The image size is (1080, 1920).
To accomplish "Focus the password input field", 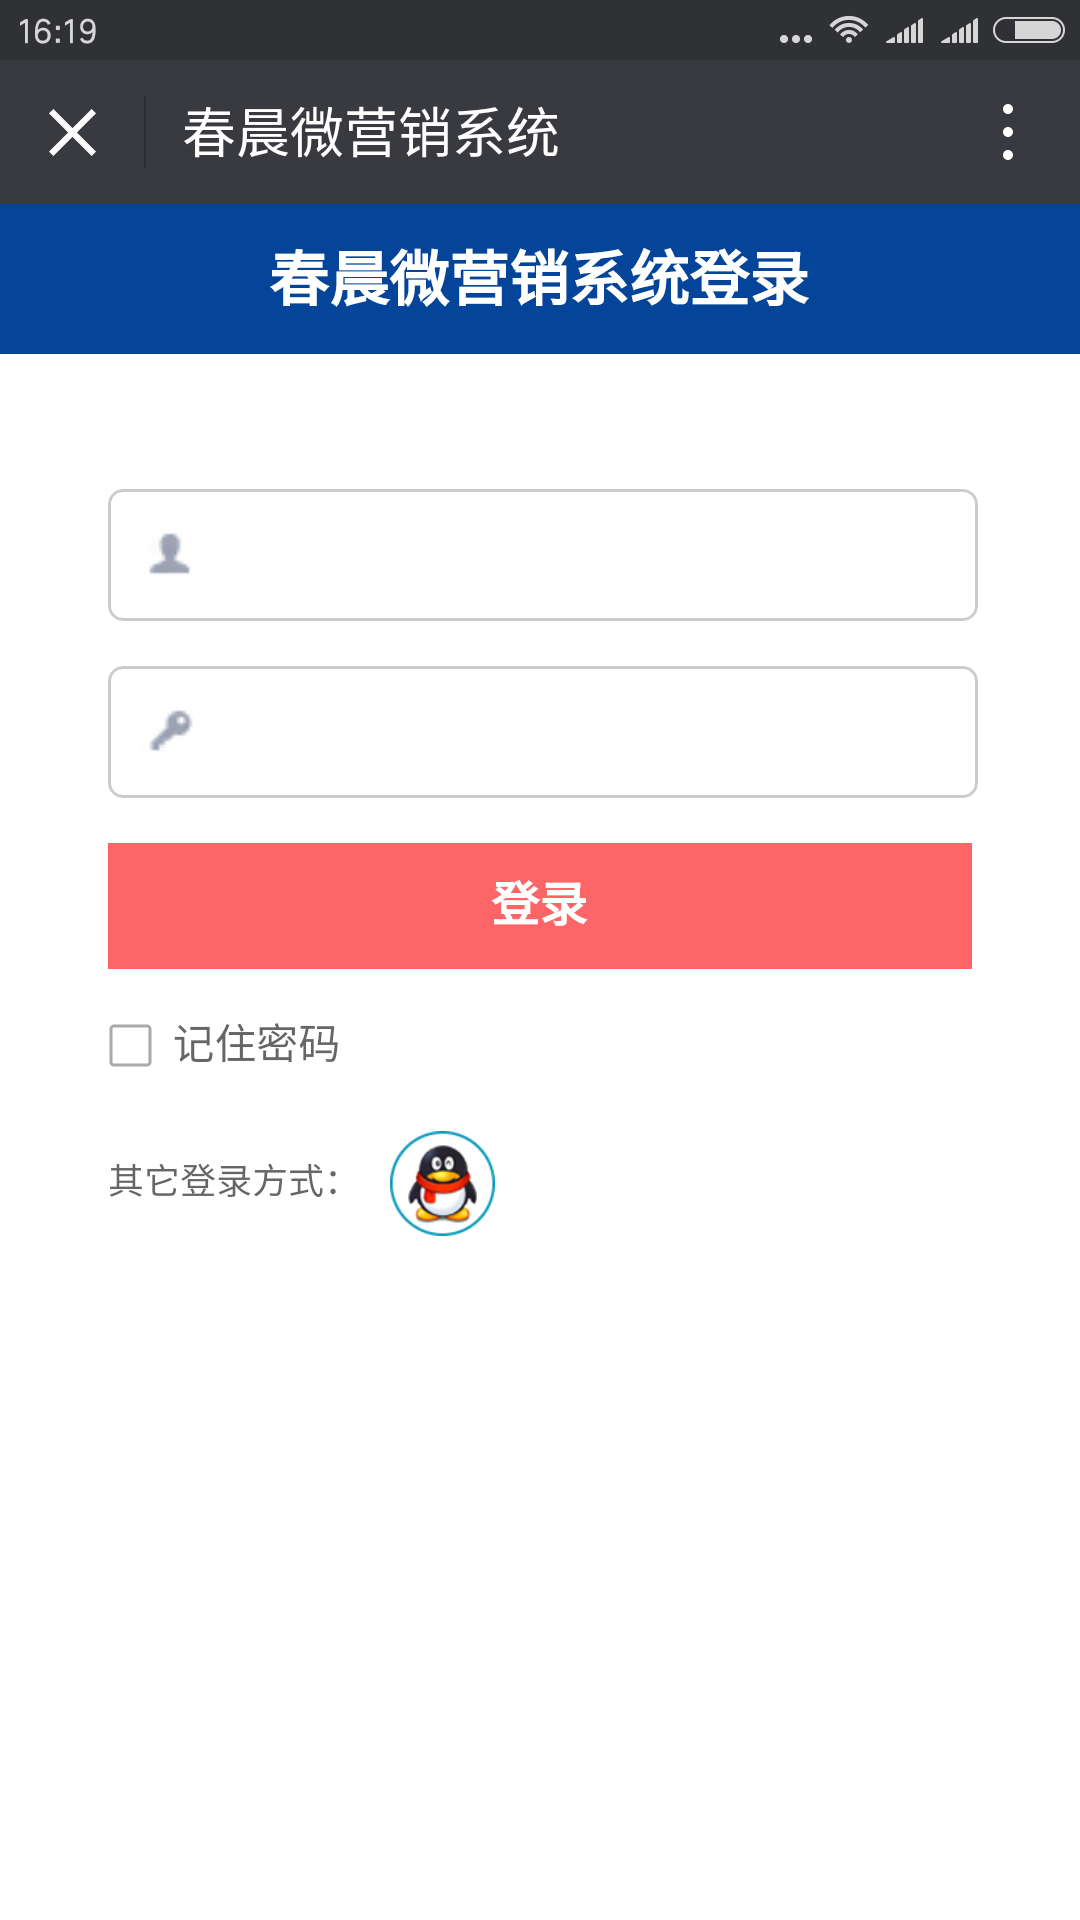I will [543, 732].
